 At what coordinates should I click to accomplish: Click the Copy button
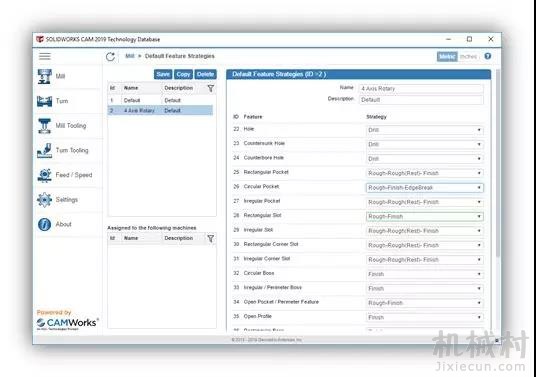tap(183, 74)
